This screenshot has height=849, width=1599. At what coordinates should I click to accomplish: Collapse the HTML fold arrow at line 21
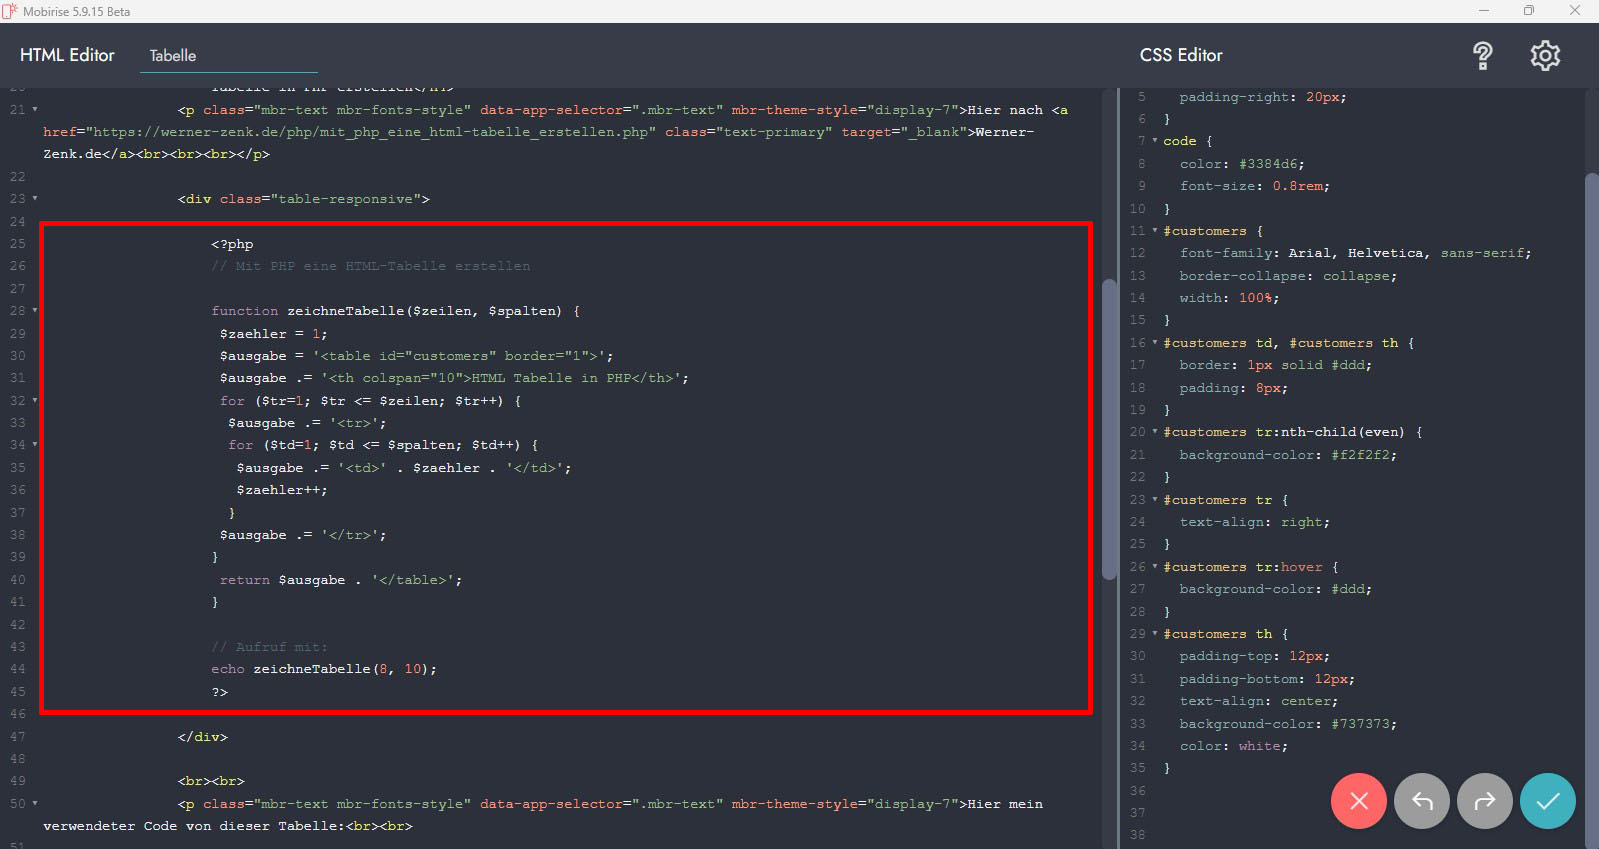pyautogui.click(x=35, y=110)
